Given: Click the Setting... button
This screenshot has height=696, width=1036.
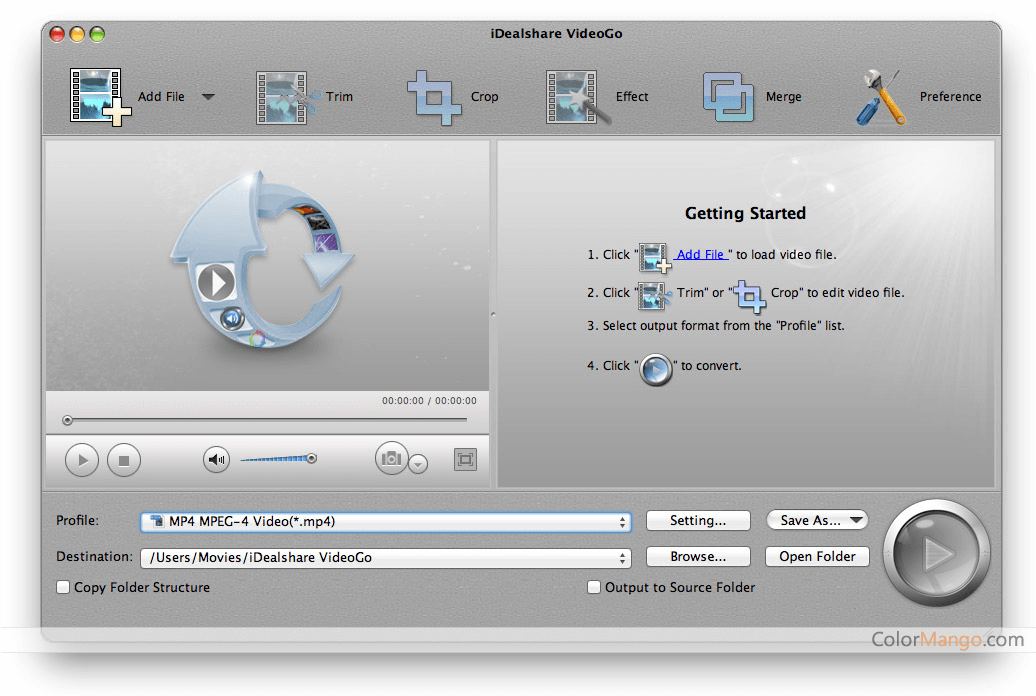Looking at the screenshot, I should pos(697,520).
